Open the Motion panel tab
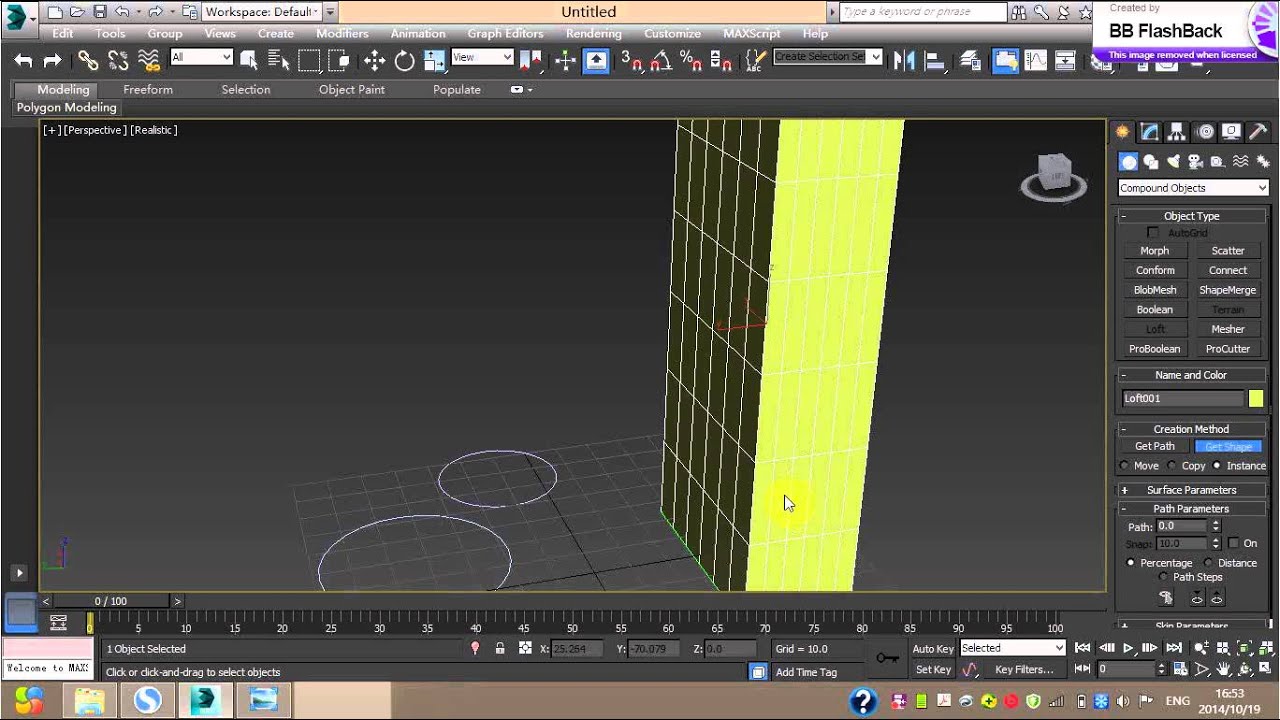 (1205, 132)
